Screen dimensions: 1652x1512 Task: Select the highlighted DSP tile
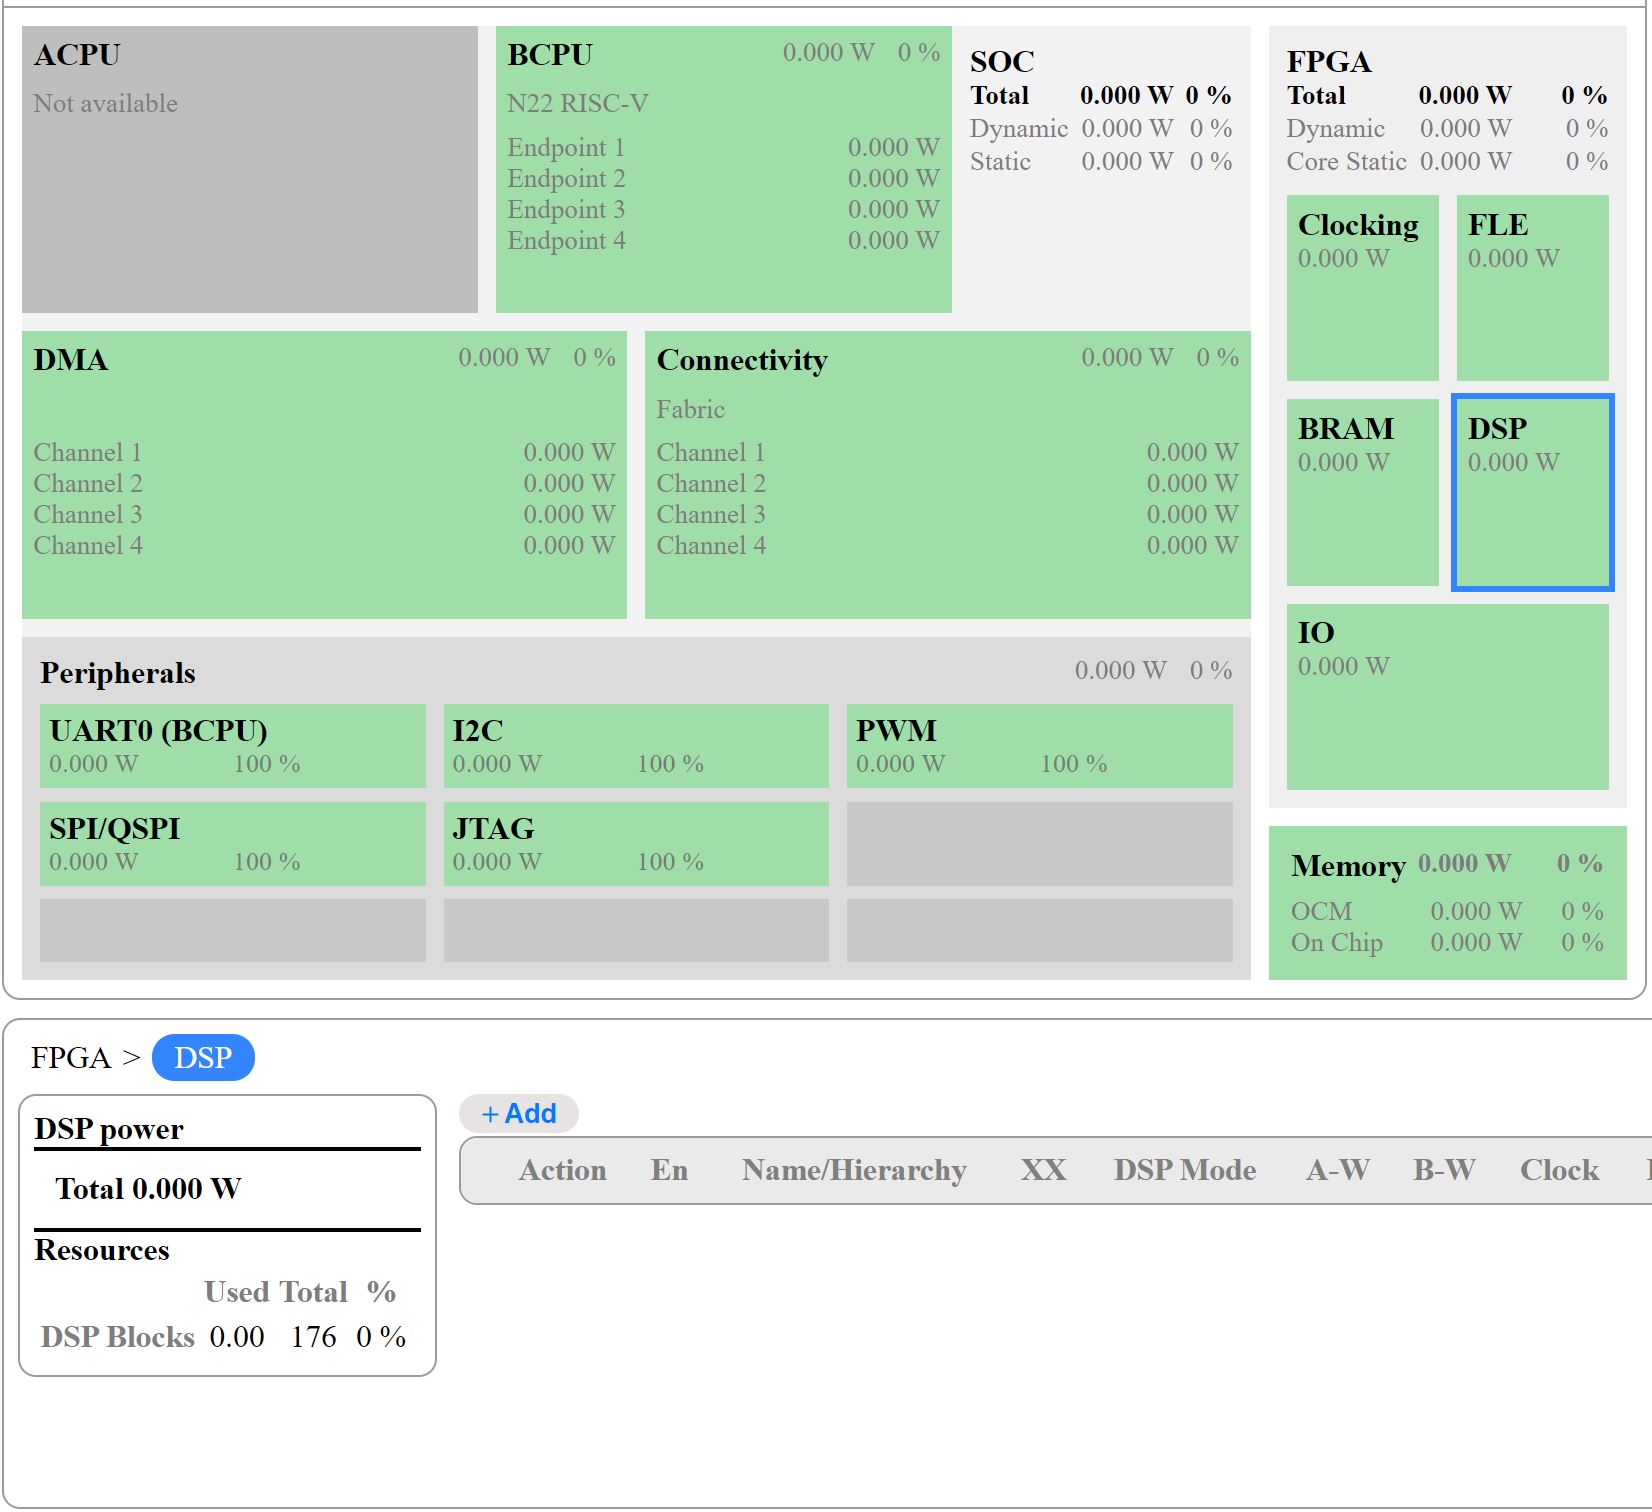tap(1532, 492)
